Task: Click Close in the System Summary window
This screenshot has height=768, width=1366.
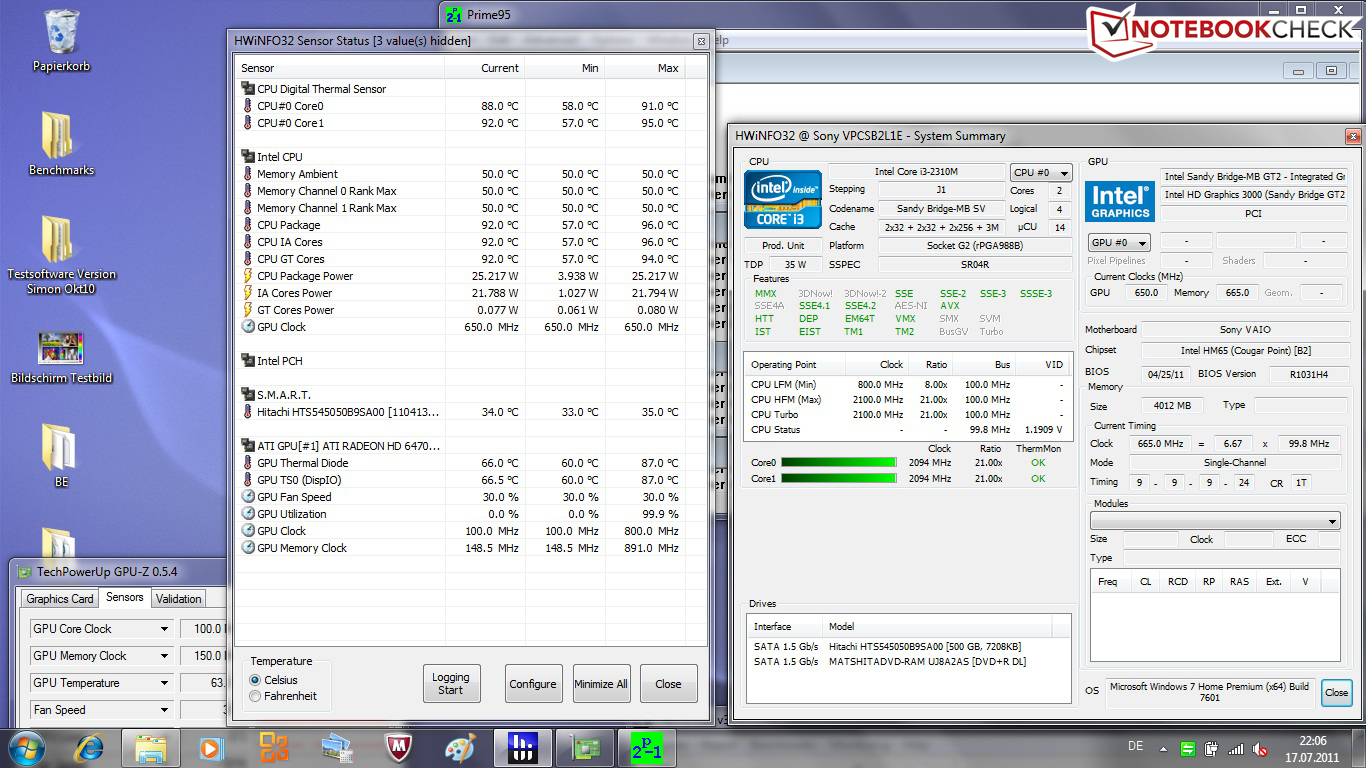Action: pyautogui.click(x=1337, y=692)
